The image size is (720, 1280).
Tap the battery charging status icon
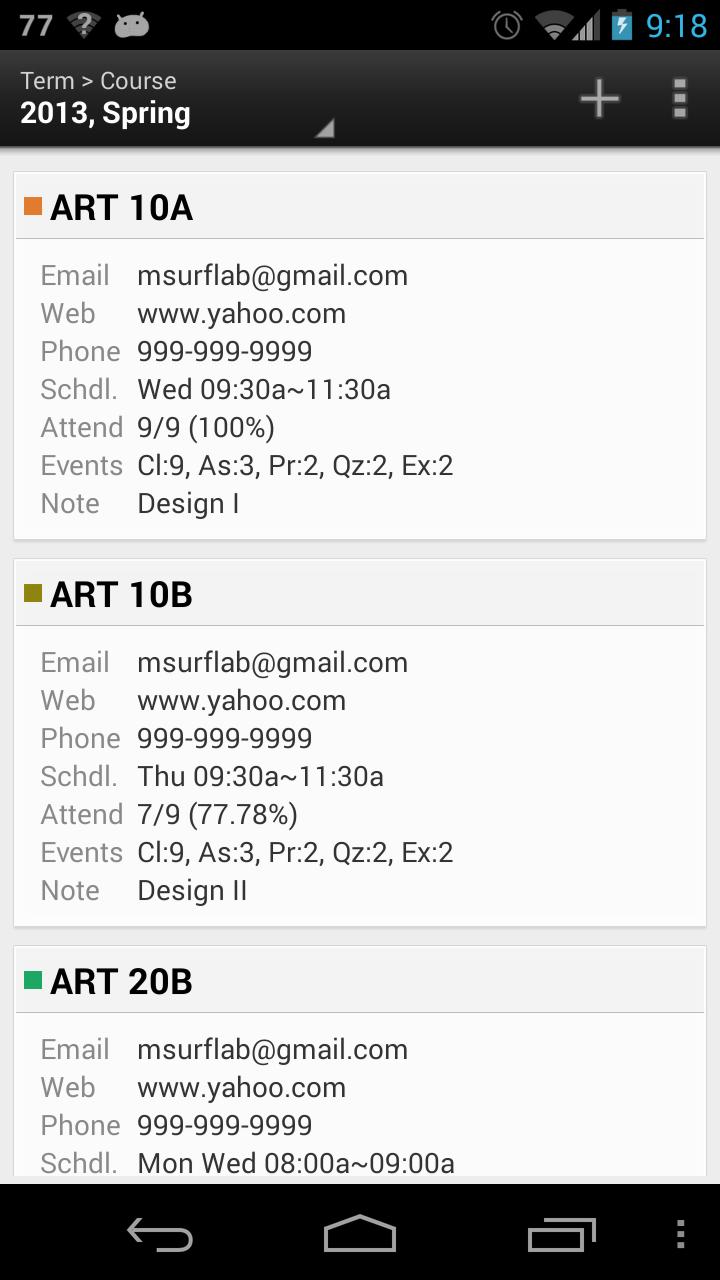622,25
